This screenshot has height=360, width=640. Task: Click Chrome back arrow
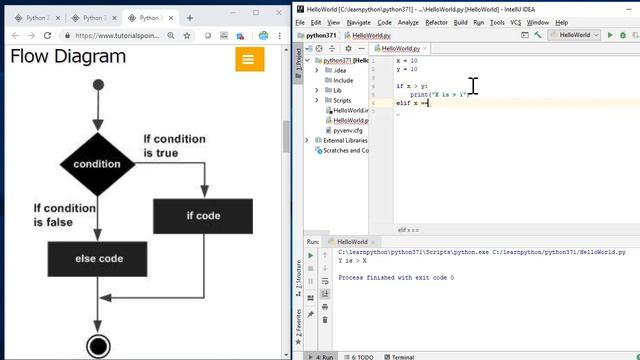click(16, 36)
